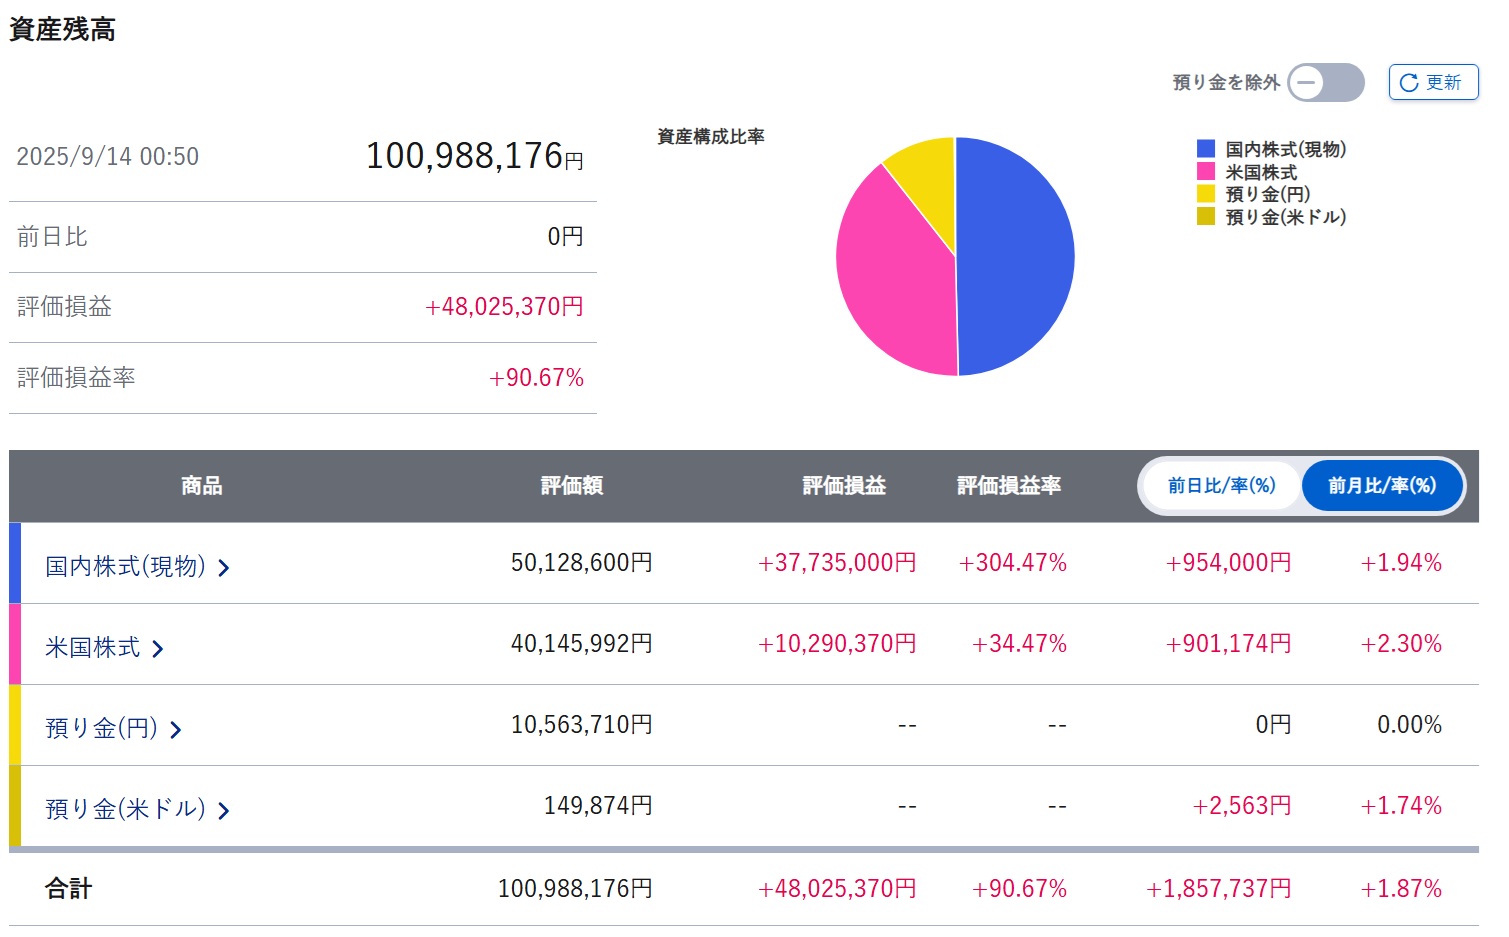
Task: Click the refresh icon in 更新 button
Action: pos(1408,83)
